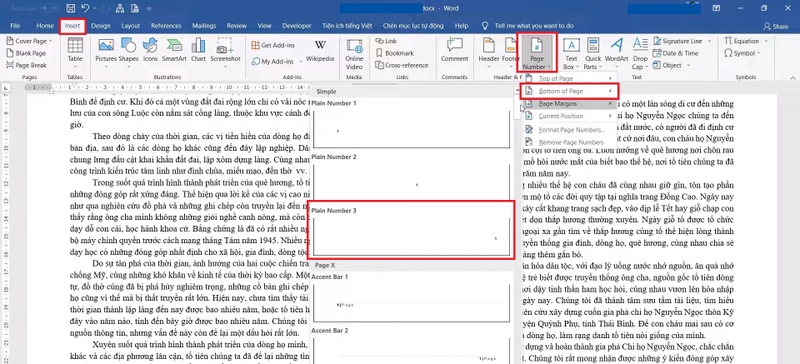Insert WordArt
Image resolution: width=800 pixels, height=364 pixels.
[x=616, y=52]
